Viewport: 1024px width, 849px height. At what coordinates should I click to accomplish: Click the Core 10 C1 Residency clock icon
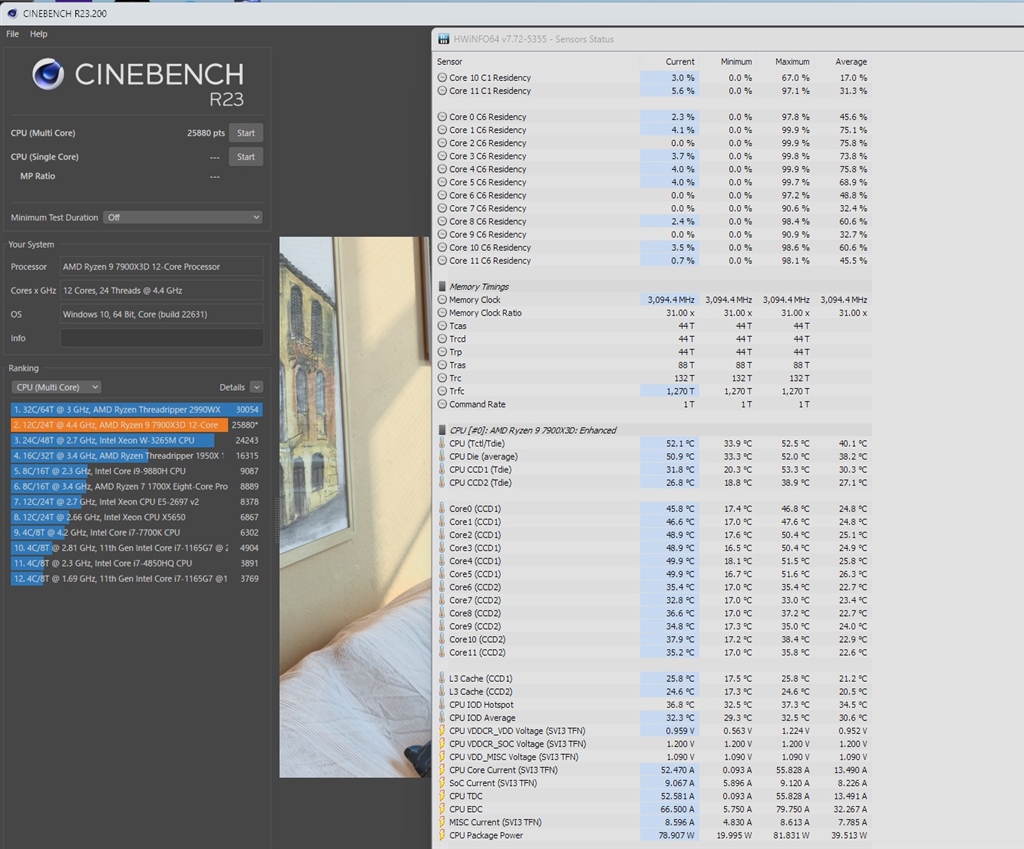[x=442, y=78]
